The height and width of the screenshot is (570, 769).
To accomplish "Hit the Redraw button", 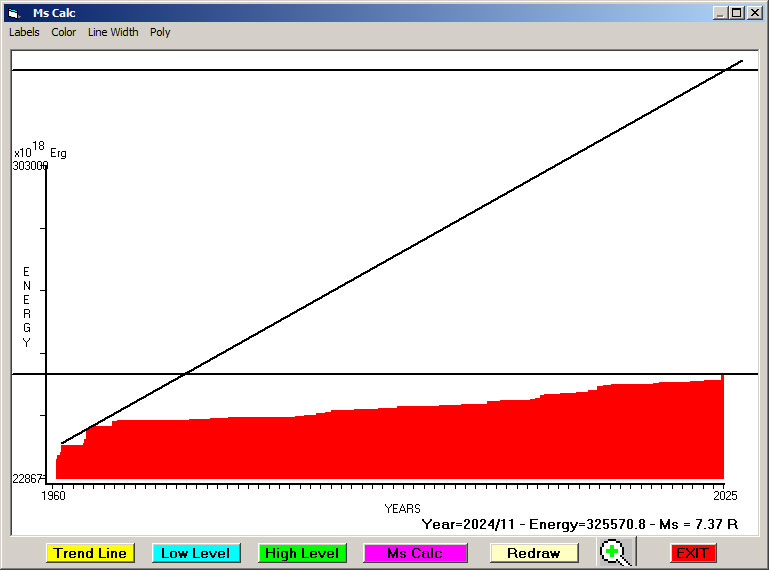I will point(534,553).
